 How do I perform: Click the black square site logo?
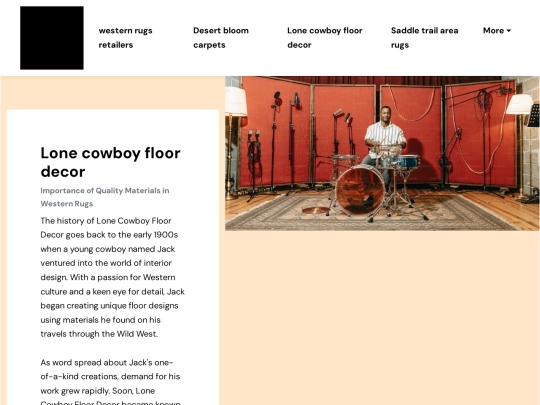pos(52,38)
